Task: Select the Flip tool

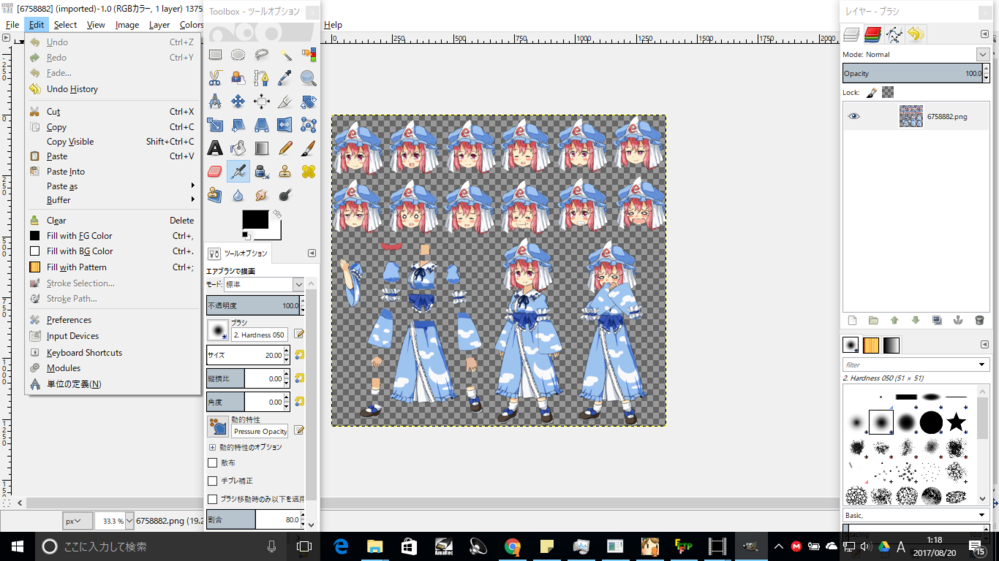Action: 285,125
